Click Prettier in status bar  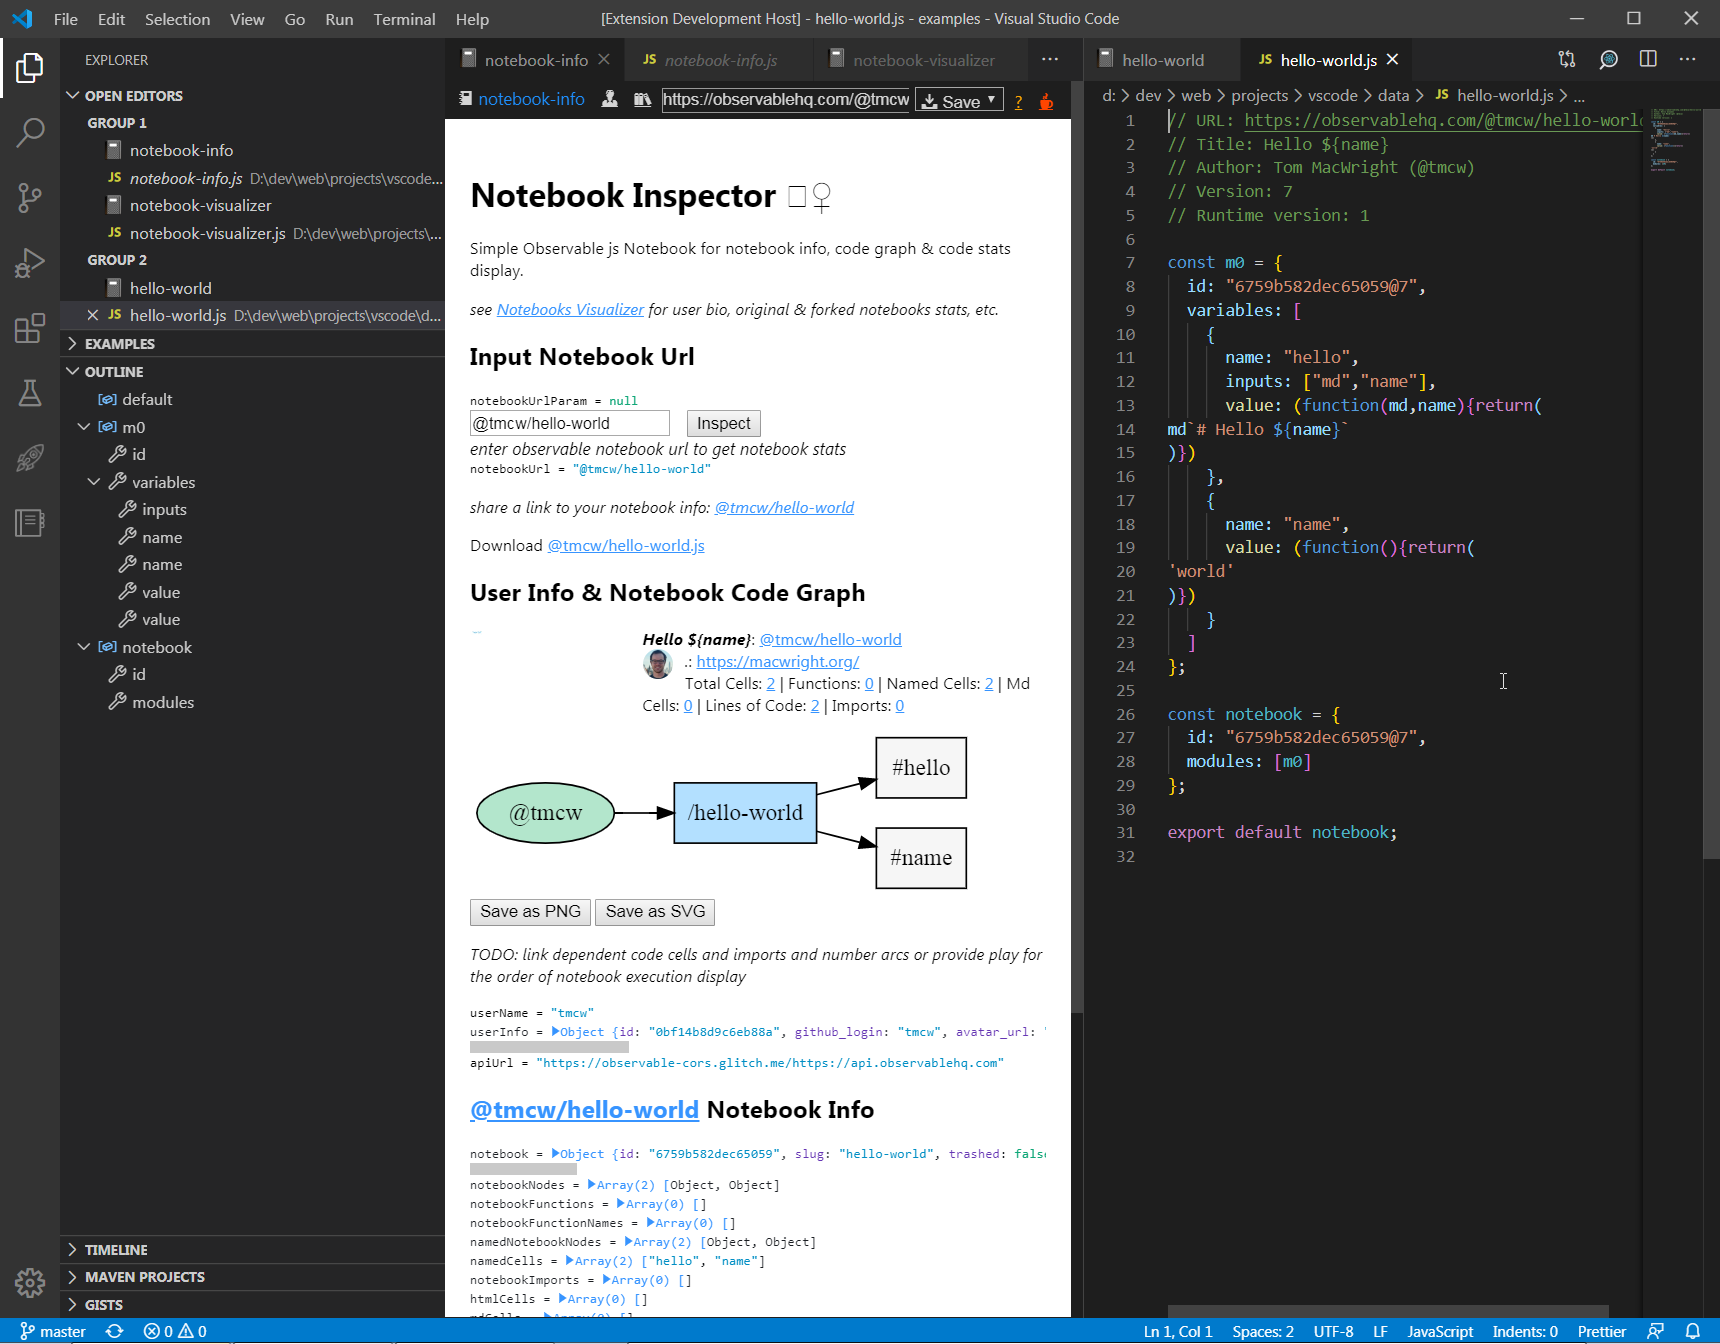pyautogui.click(x=1601, y=1331)
